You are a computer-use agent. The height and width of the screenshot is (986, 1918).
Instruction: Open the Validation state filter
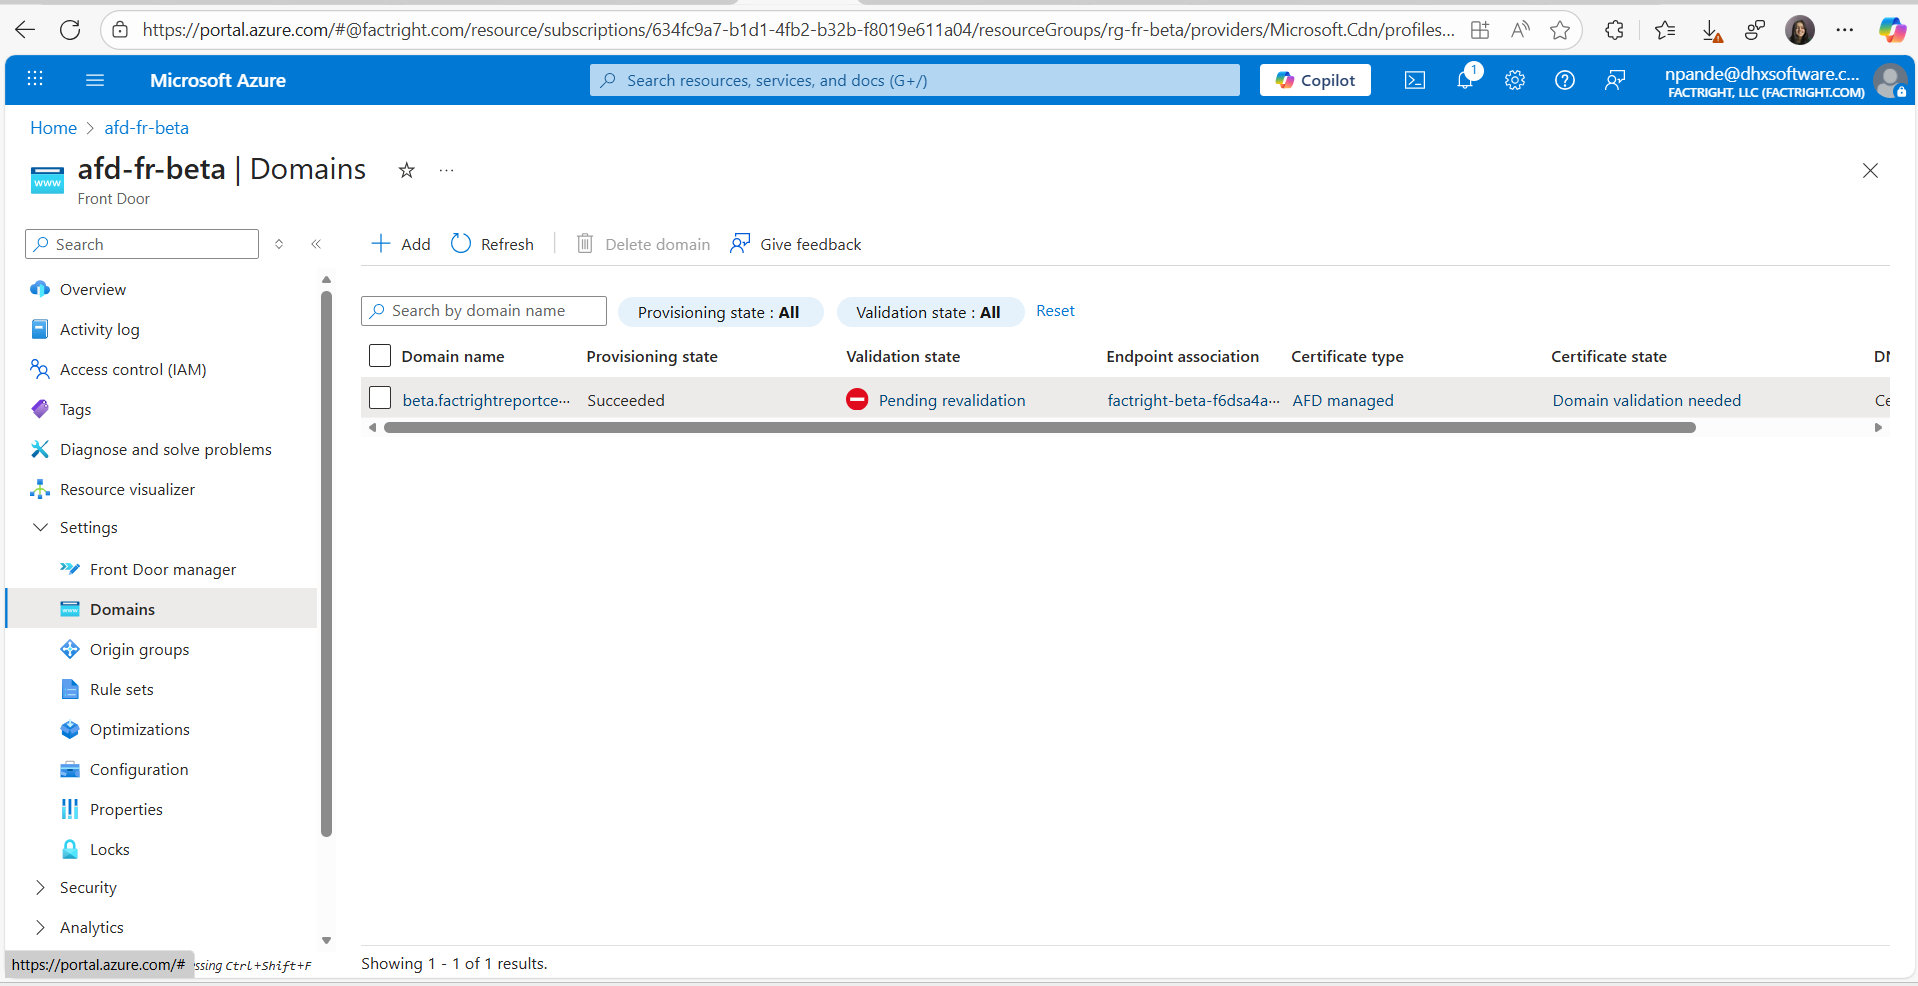click(929, 312)
